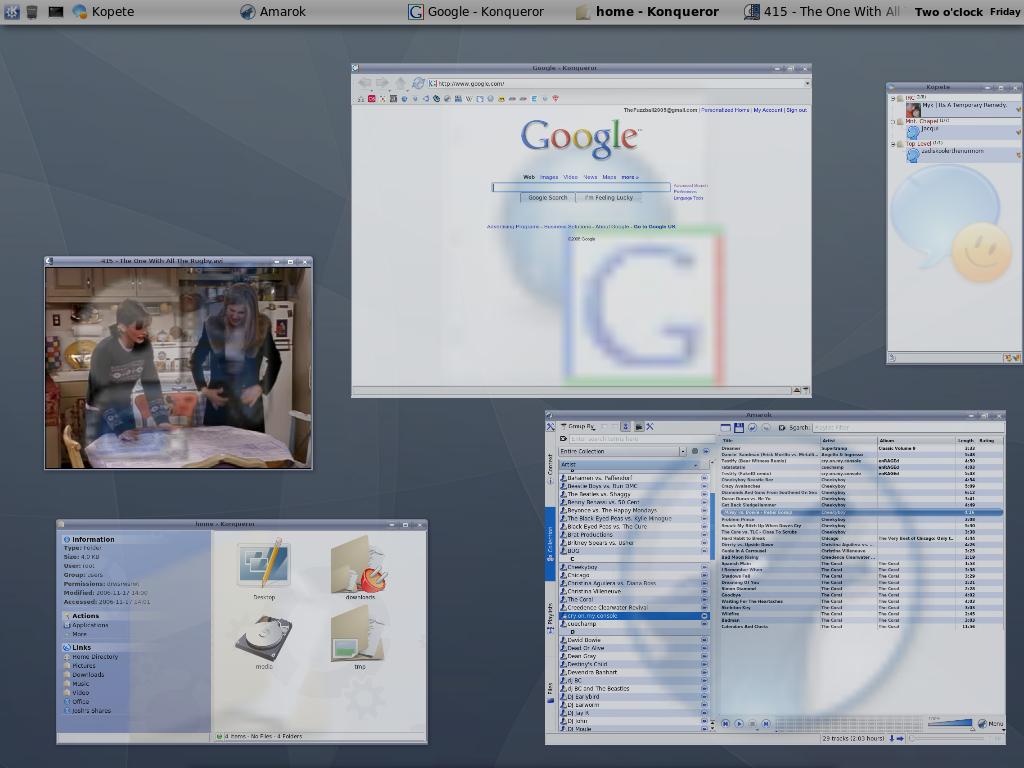The height and width of the screenshot is (768, 1024).
Task: Click the Two o'clock fuzzy clock
Action: pos(948,12)
